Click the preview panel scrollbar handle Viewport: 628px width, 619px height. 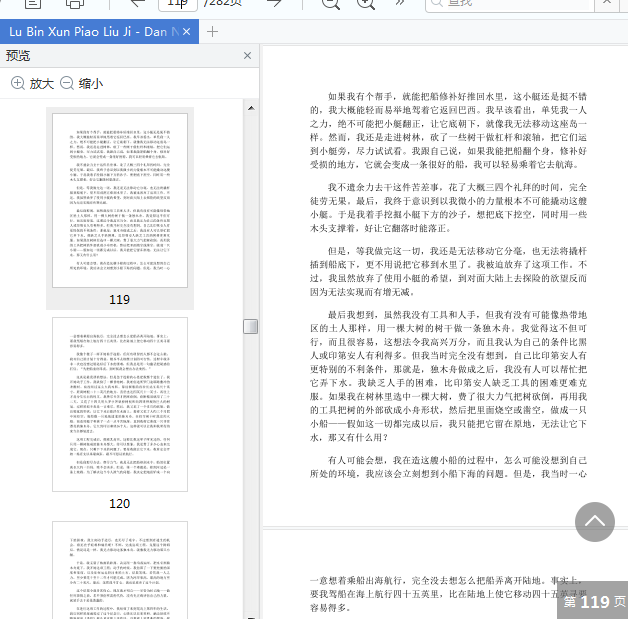pos(251,326)
